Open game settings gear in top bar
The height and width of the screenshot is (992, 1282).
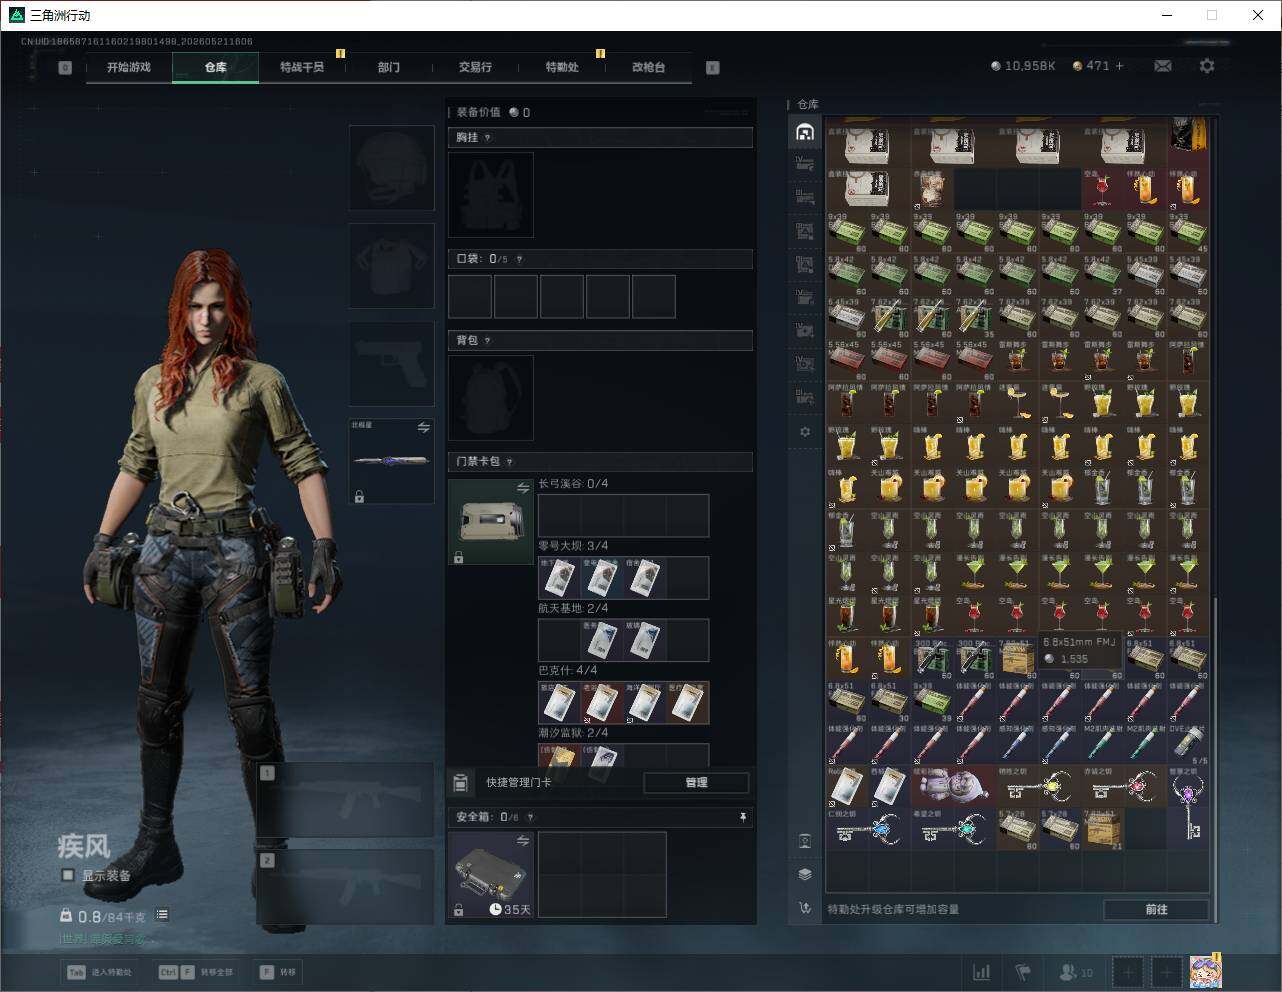1207,66
